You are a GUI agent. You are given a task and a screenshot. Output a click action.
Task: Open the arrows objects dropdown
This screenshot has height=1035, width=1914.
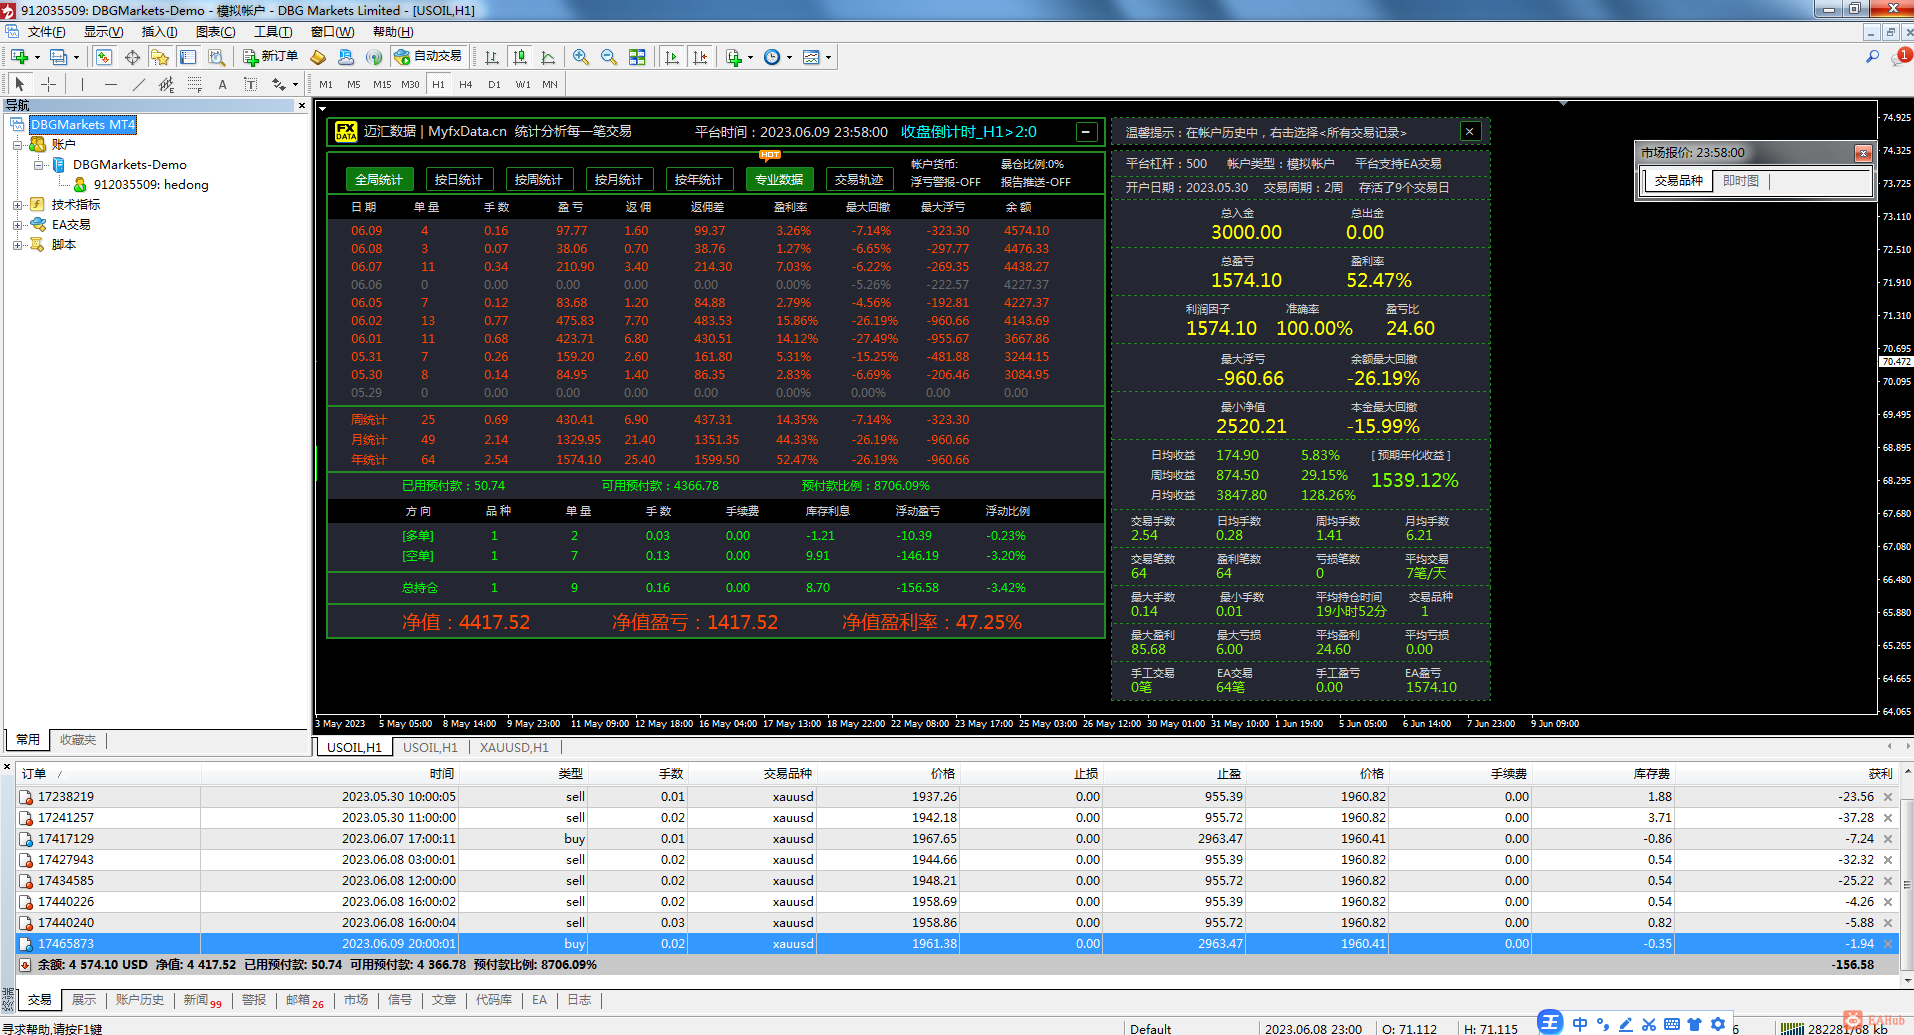(x=284, y=84)
